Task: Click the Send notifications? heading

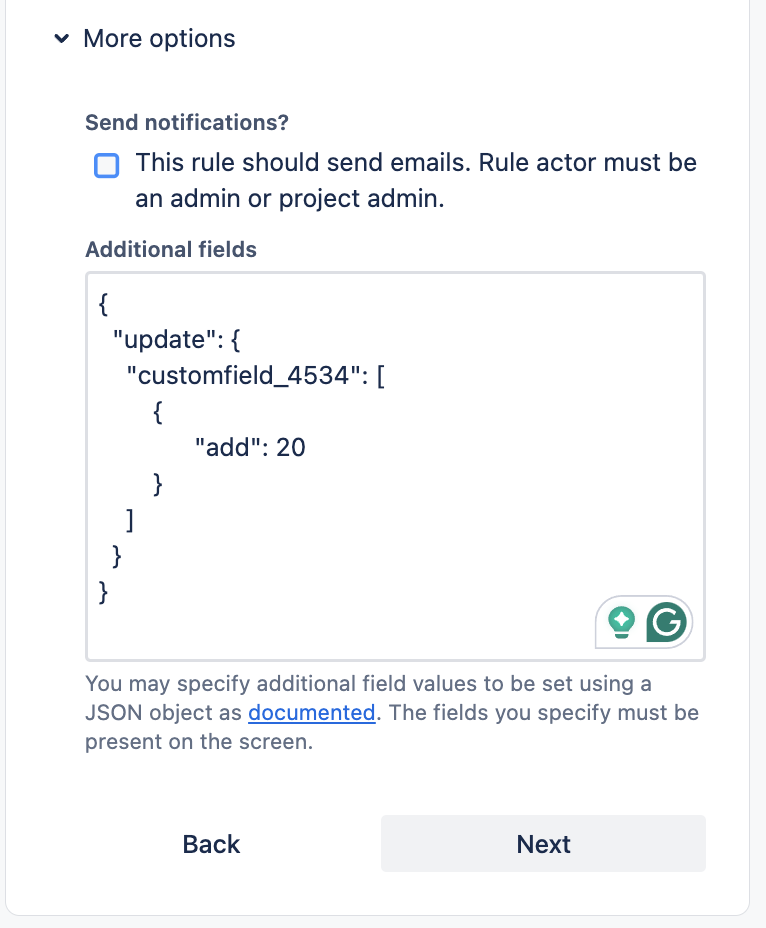Action: click(x=187, y=123)
